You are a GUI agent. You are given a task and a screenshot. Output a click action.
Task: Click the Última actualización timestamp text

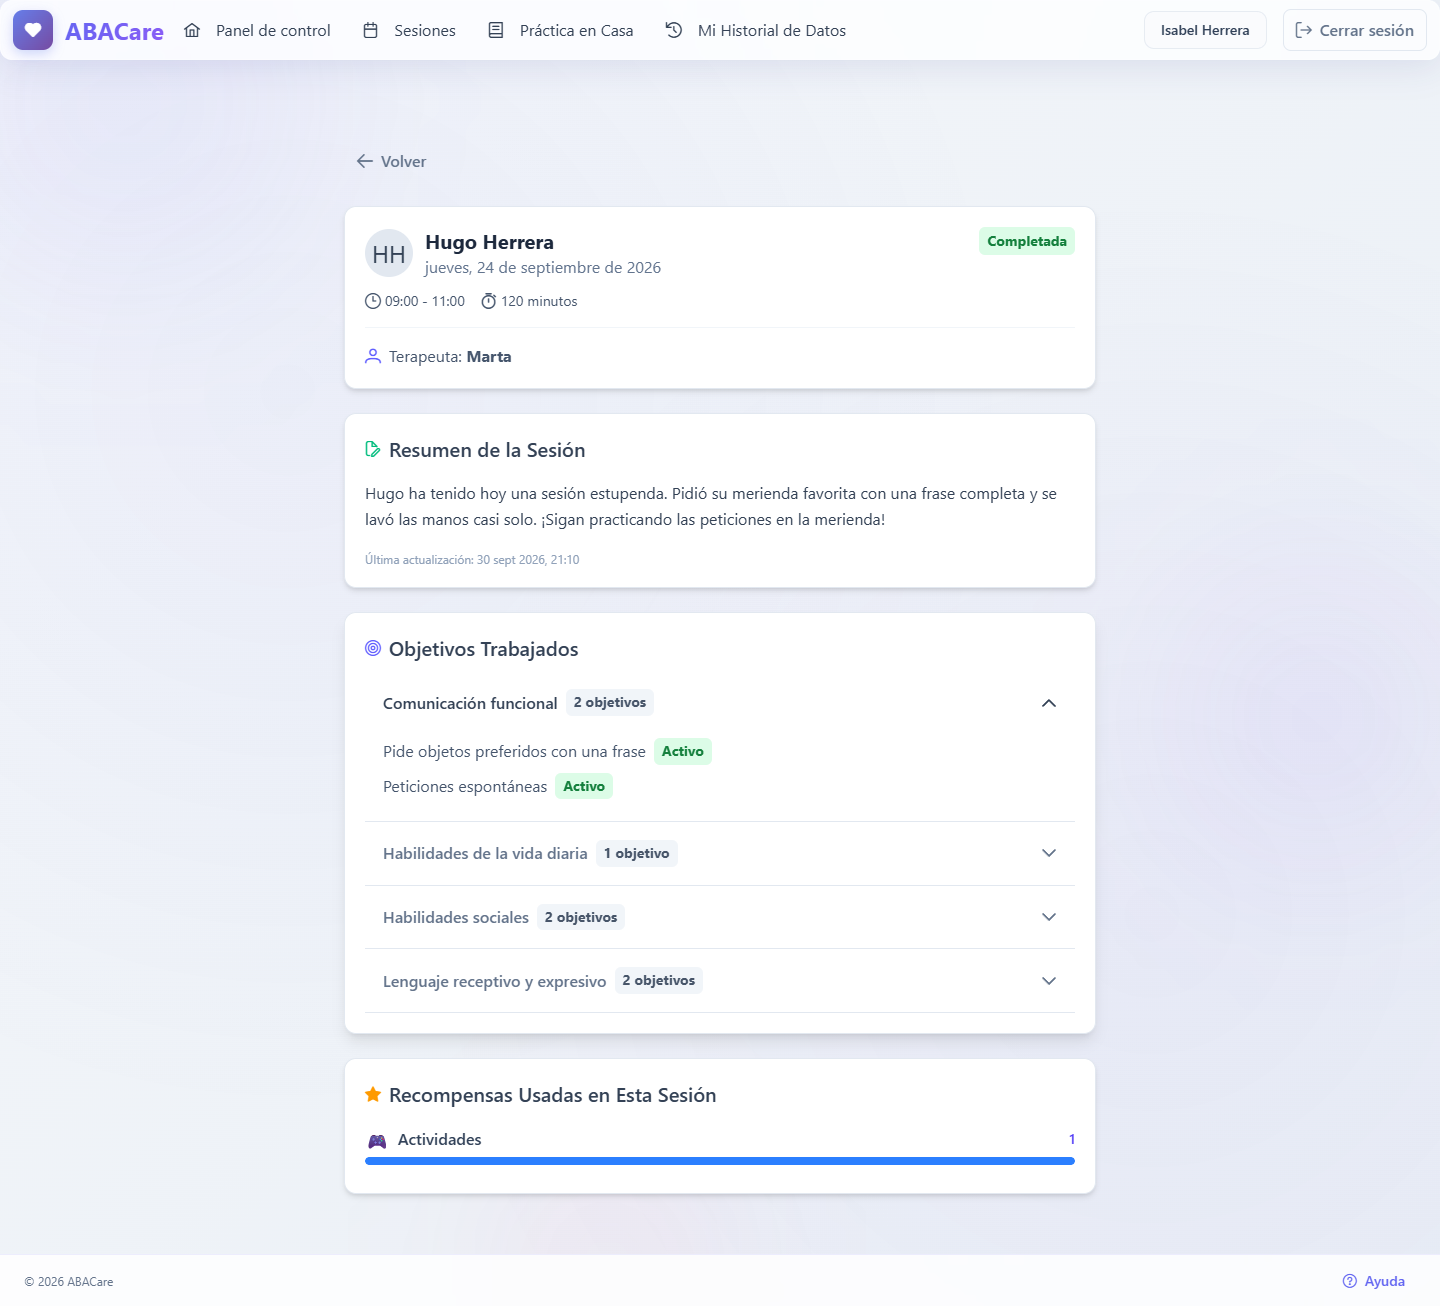[x=472, y=560]
